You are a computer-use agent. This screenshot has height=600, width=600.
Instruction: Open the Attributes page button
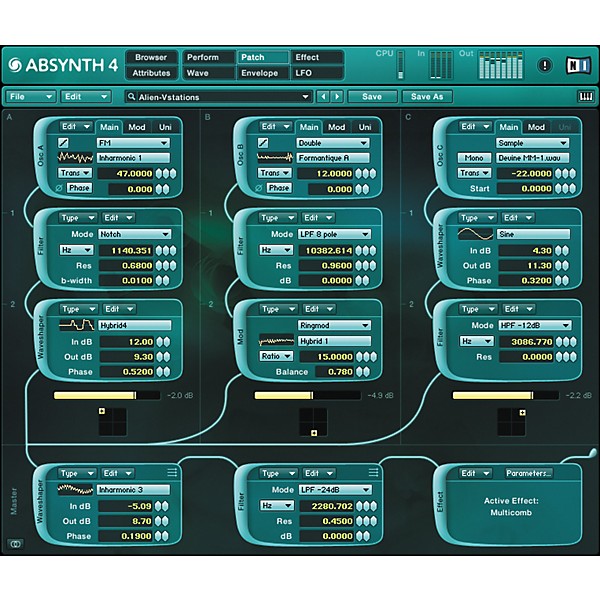[x=151, y=73]
